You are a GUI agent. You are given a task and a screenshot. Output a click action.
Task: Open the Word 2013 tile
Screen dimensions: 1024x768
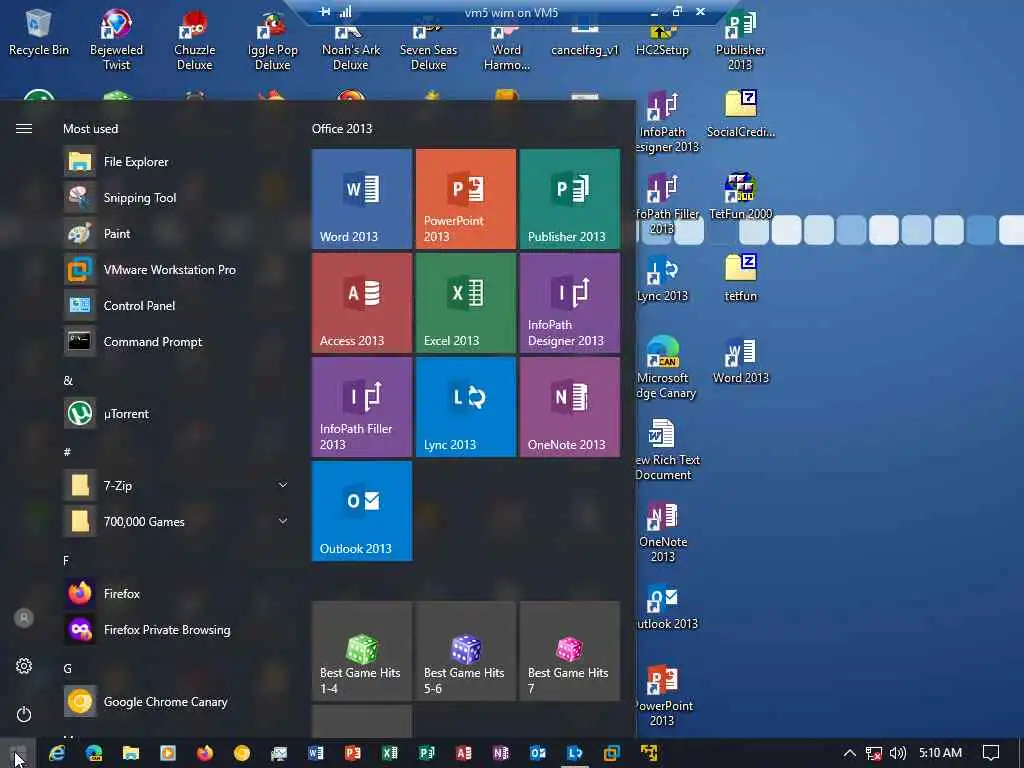[x=361, y=199]
